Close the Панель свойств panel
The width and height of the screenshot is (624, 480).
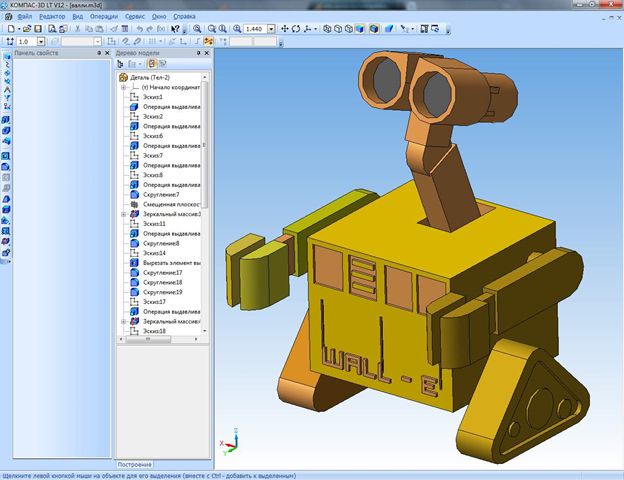(x=107, y=53)
